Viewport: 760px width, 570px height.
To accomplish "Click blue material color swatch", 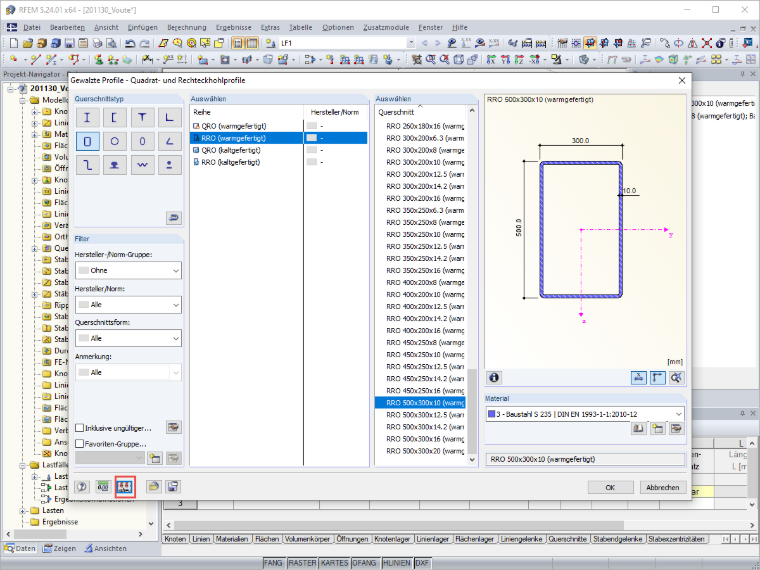I will pos(491,414).
